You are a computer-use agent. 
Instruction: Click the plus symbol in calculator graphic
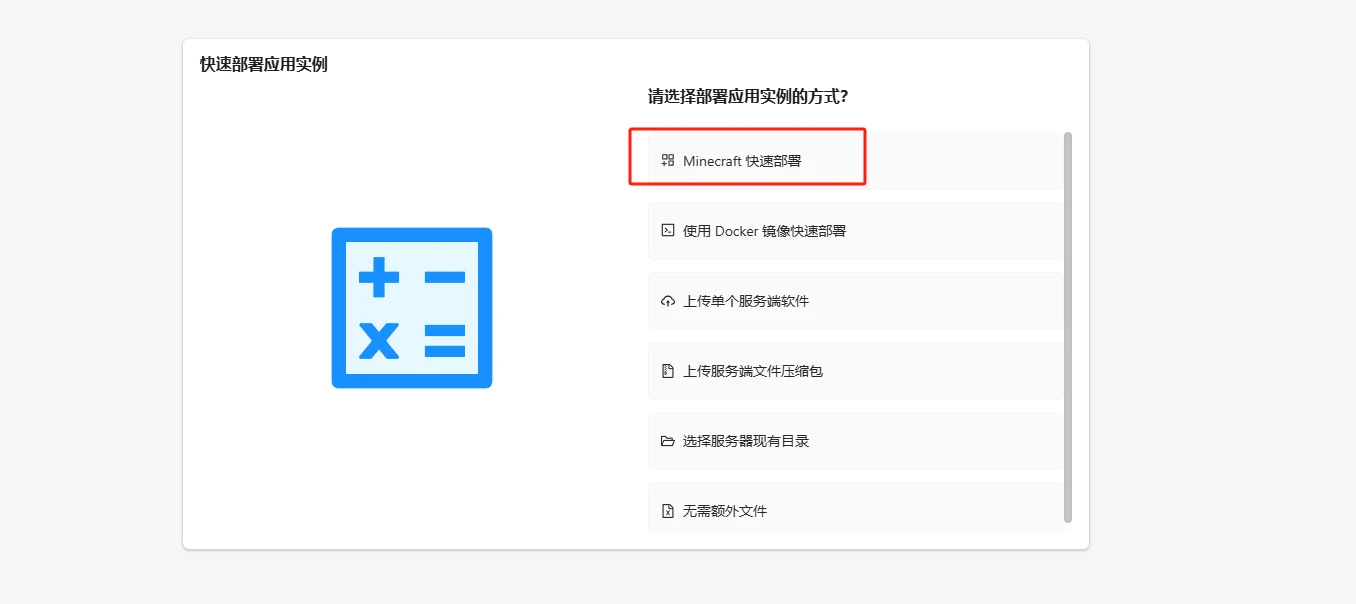(x=379, y=277)
